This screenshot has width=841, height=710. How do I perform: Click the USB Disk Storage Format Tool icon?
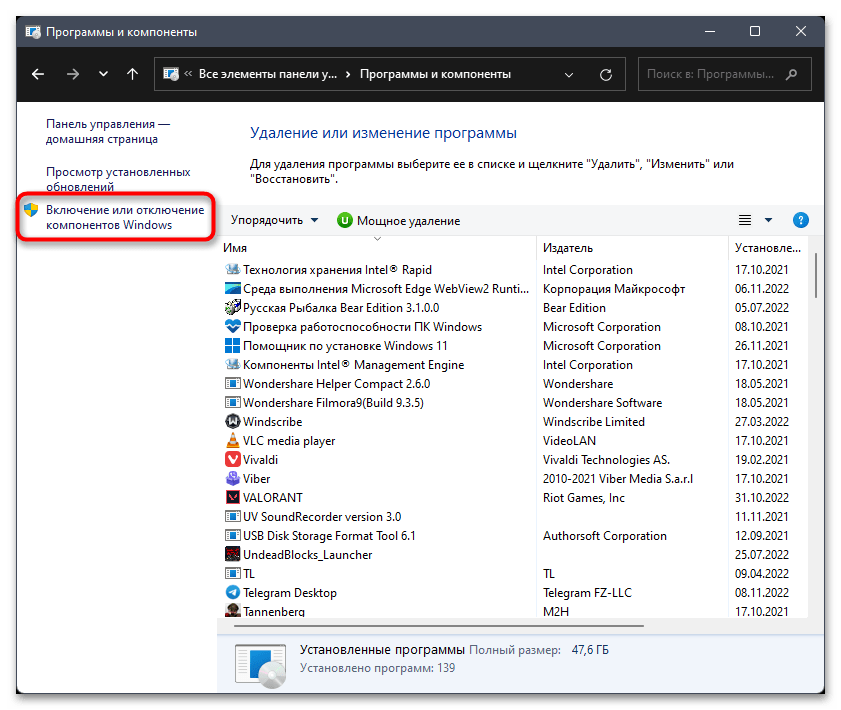pos(232,535)
